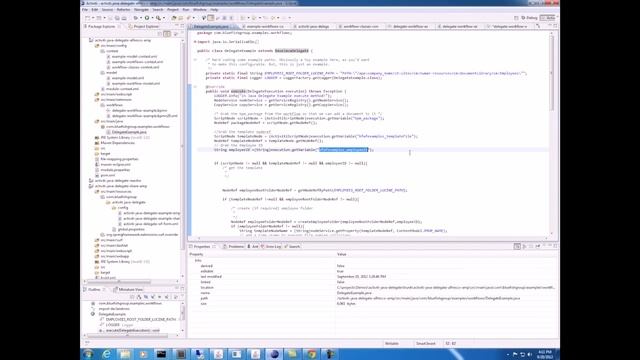
Task: Click Previous Annotation toolbar icon
Action: [x=253, y=18]
